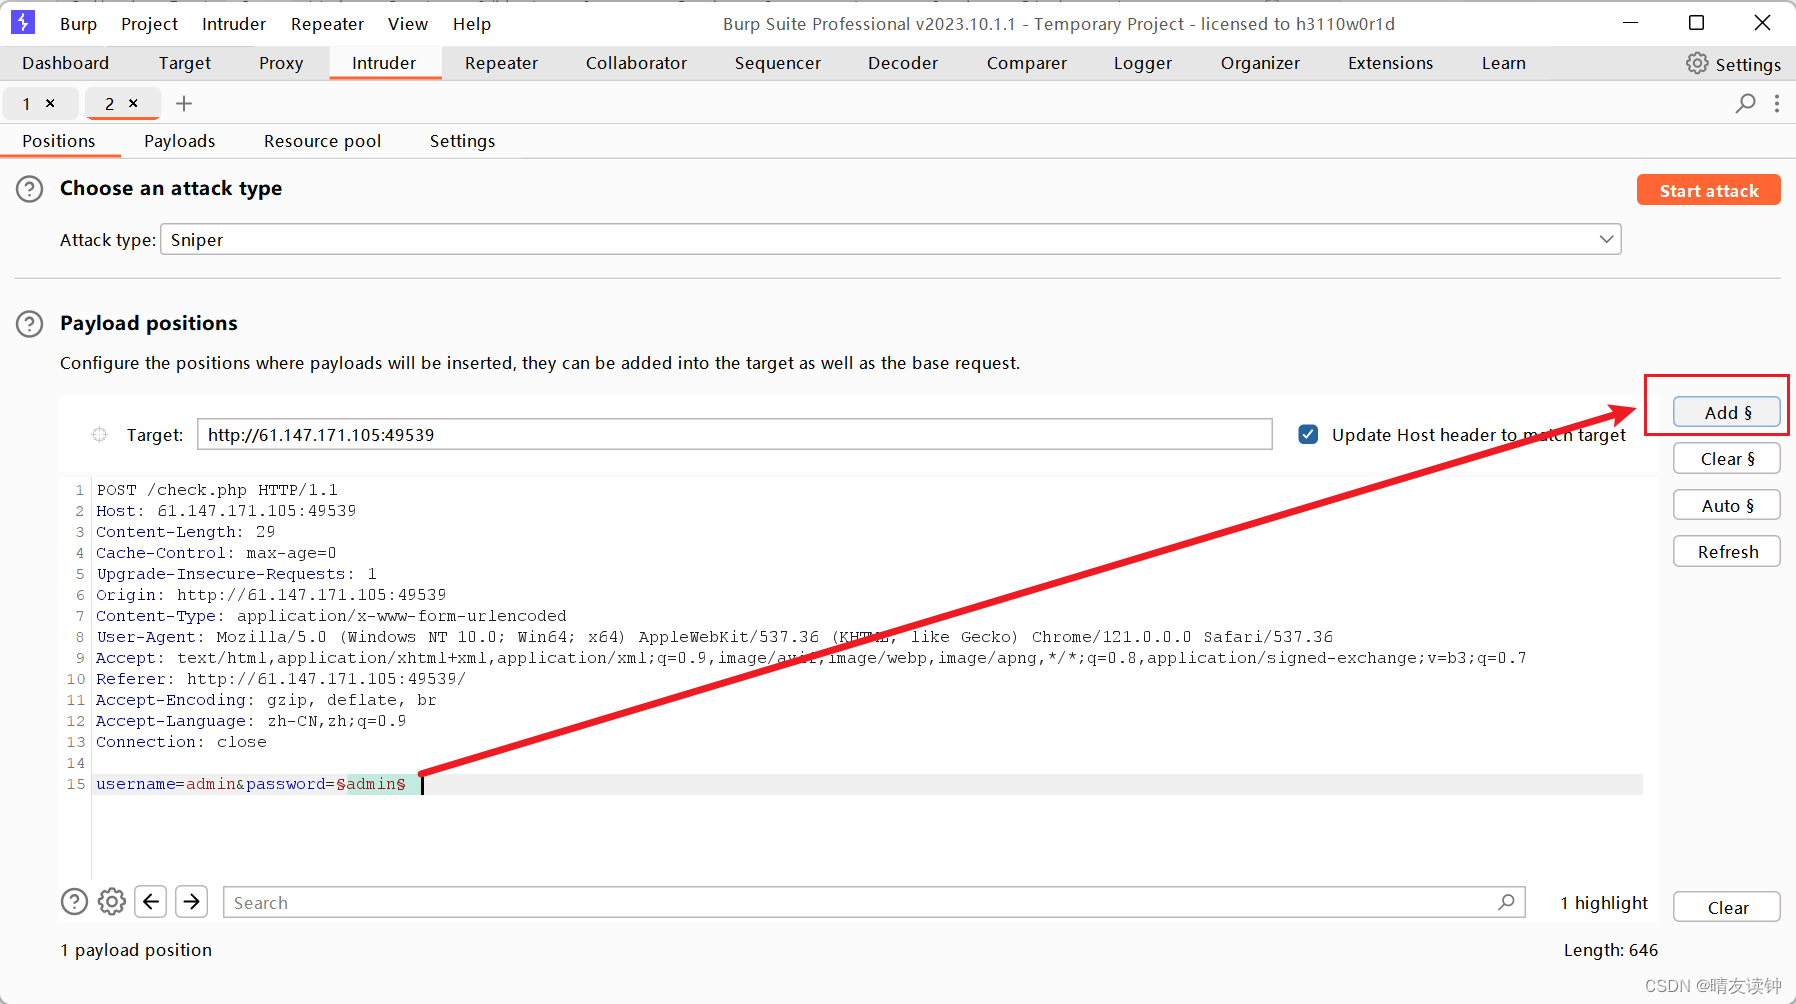Image resolution: width=1796 pixels, height=1004 pixels.
Task: Open search using the magnifier icon
Action: (1746, 103)
